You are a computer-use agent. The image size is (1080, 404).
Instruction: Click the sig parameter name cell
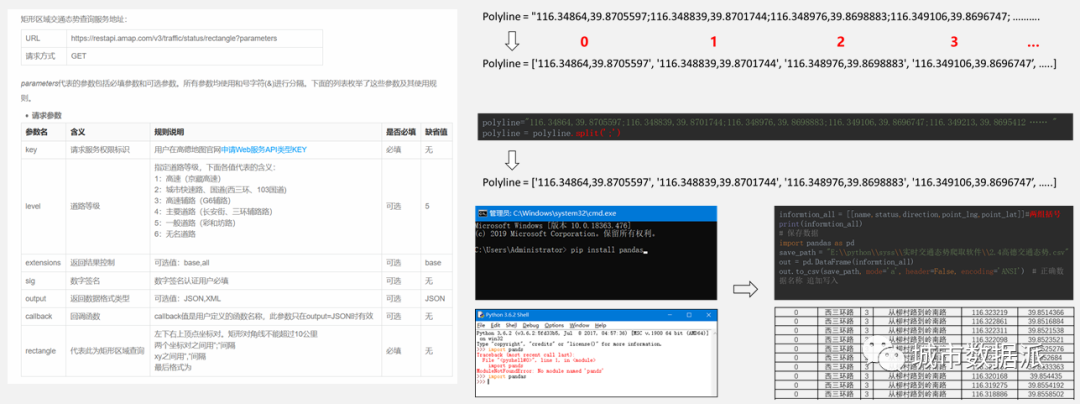[43, 281]
